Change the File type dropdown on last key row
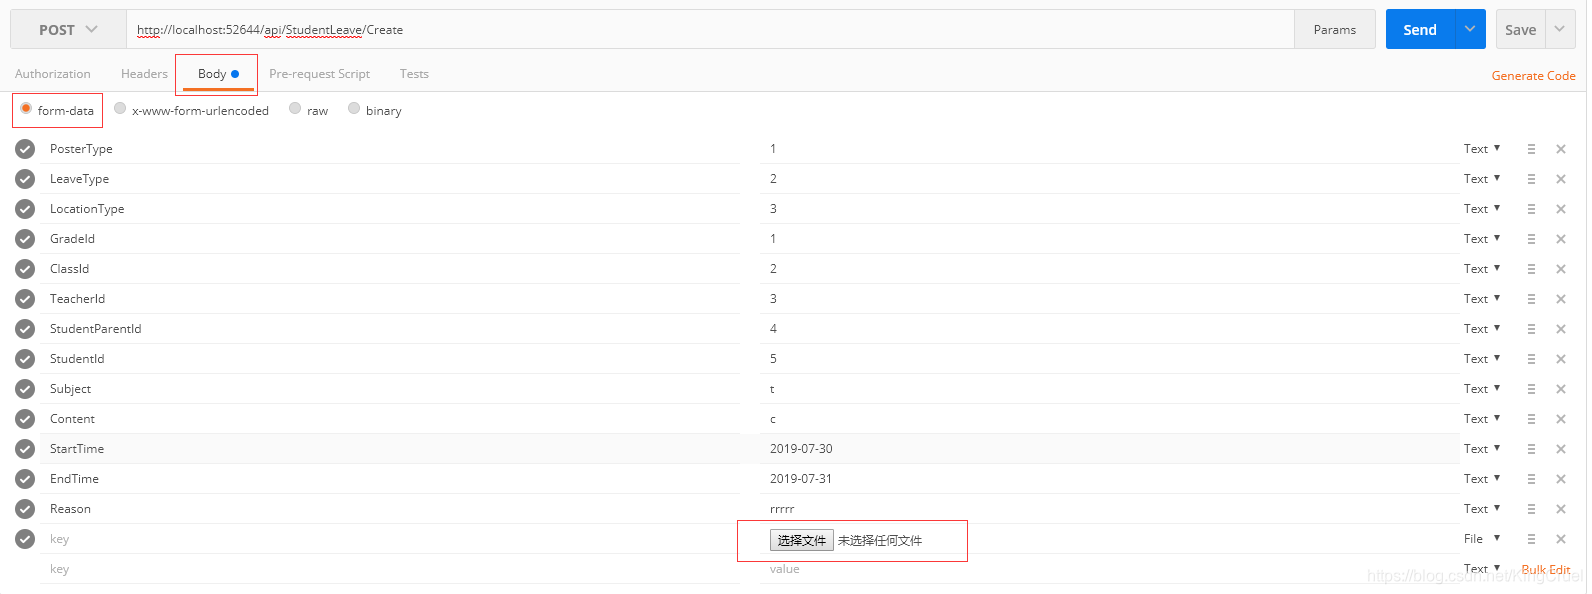Image resolution: width=1592 pixels, height=594 pixels. tap(1482, 538)
